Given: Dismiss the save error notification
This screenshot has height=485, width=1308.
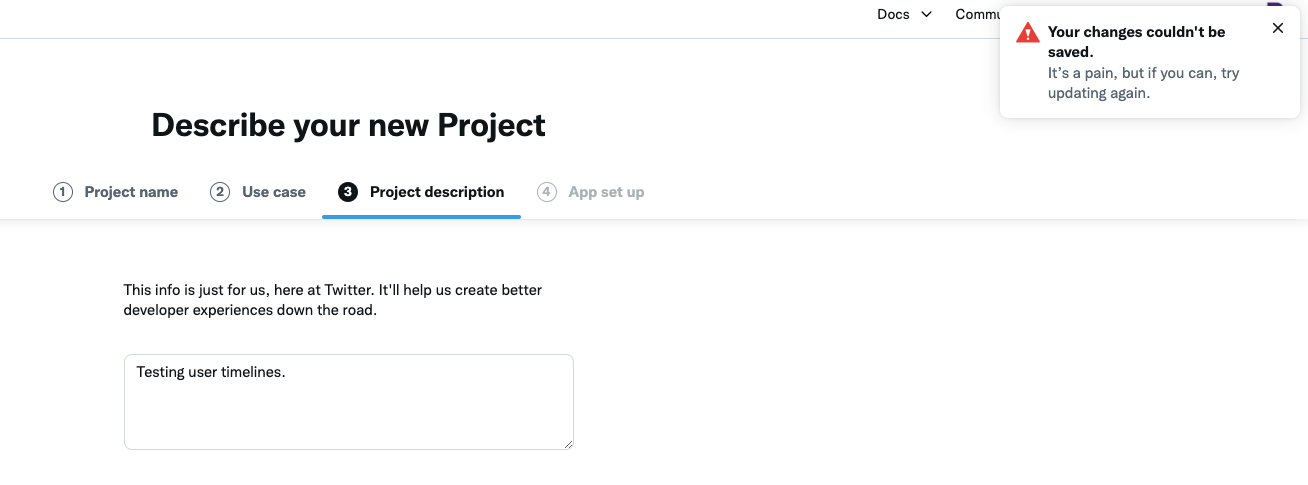Looking at the screenshot, I should pos(1278,28).
